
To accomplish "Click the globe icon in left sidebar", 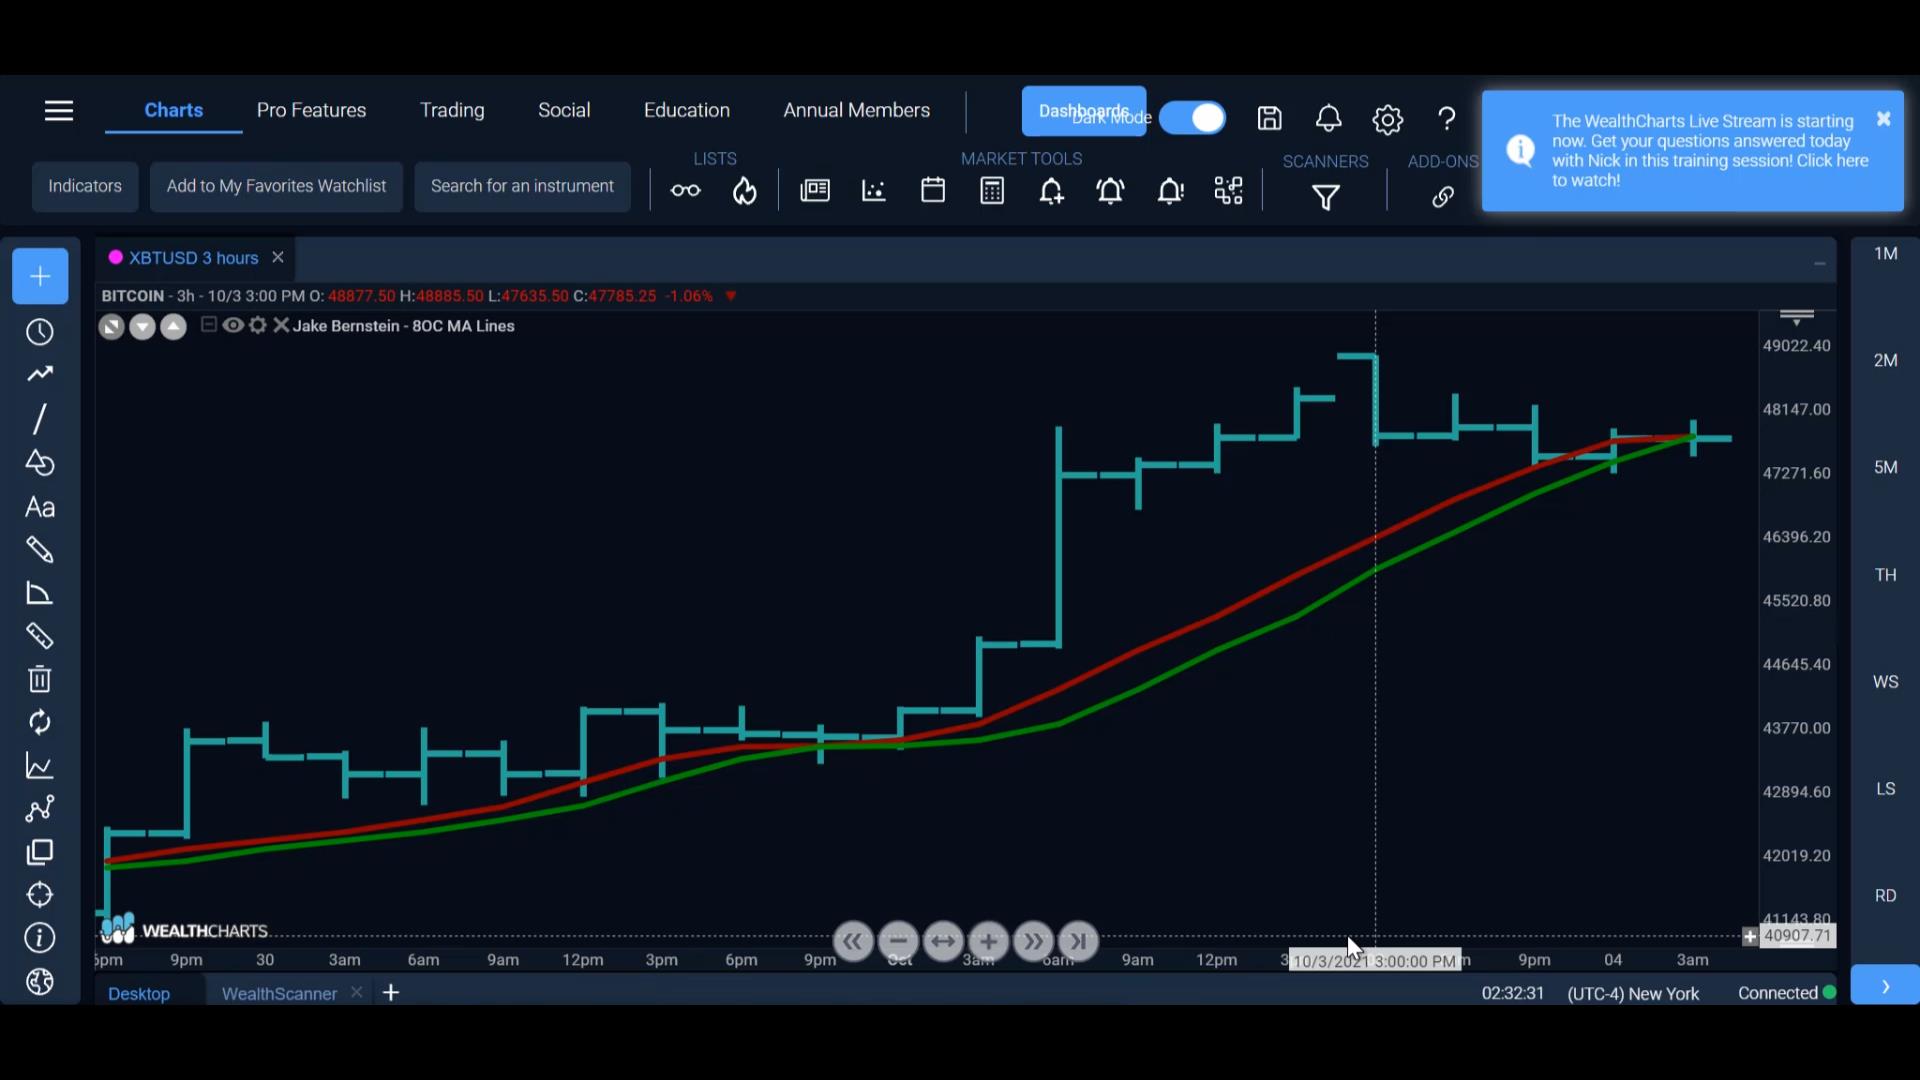I will coord(40,982).
